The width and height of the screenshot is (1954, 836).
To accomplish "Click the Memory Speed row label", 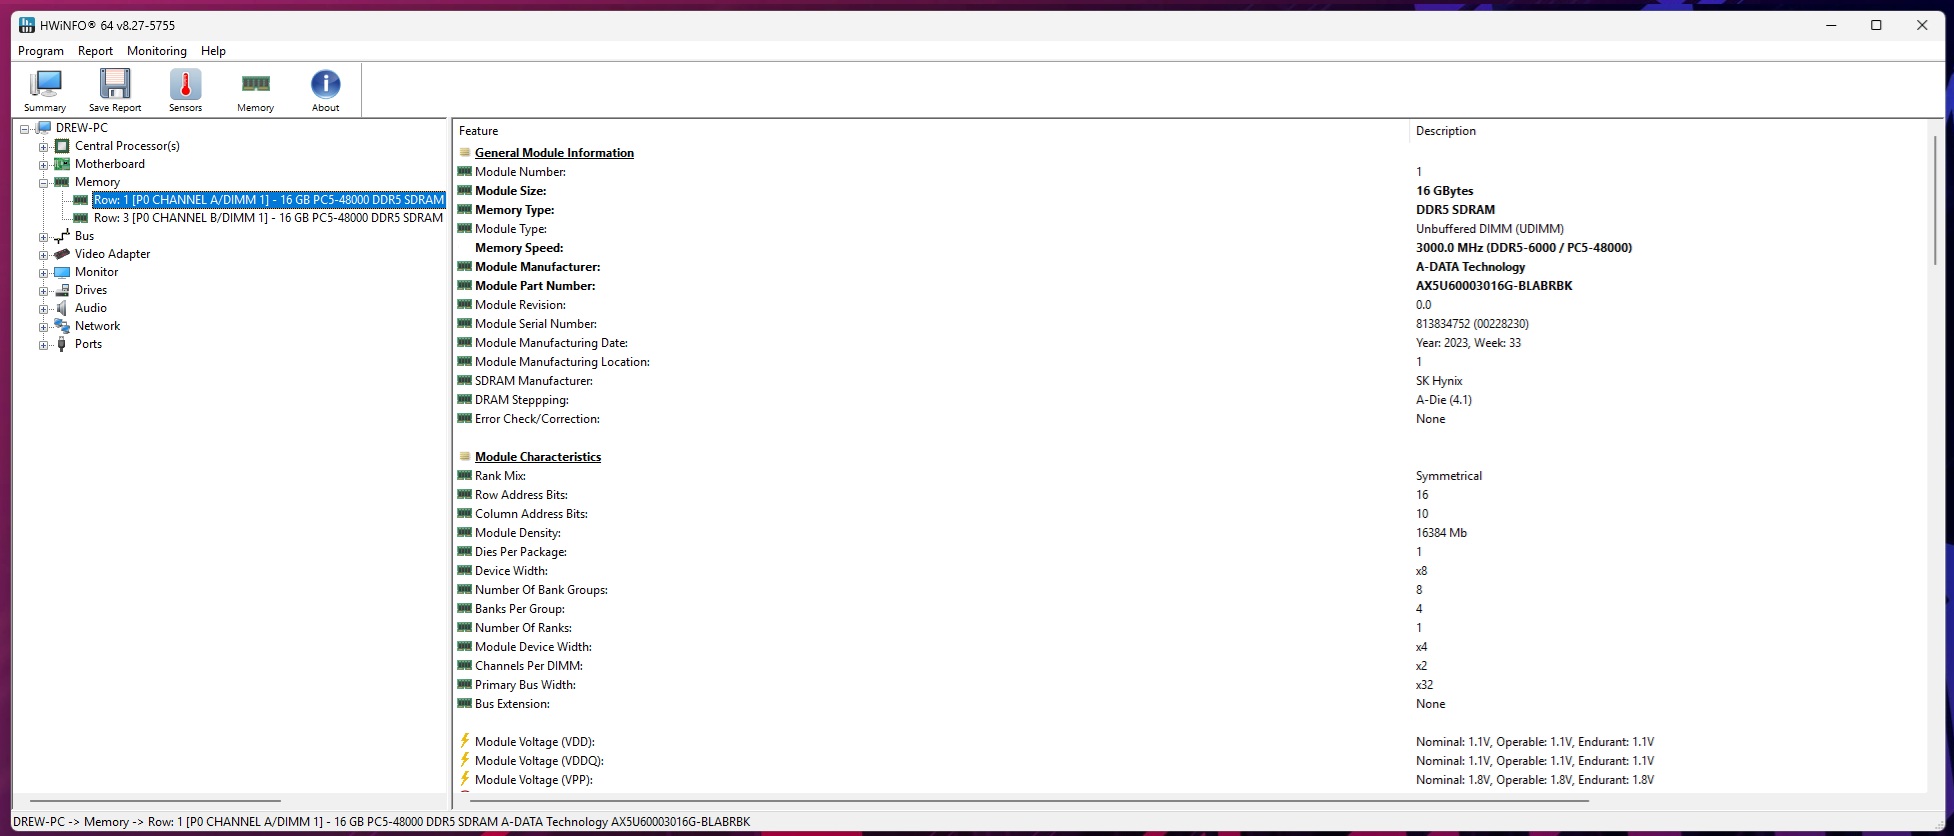I will point(519,248).
